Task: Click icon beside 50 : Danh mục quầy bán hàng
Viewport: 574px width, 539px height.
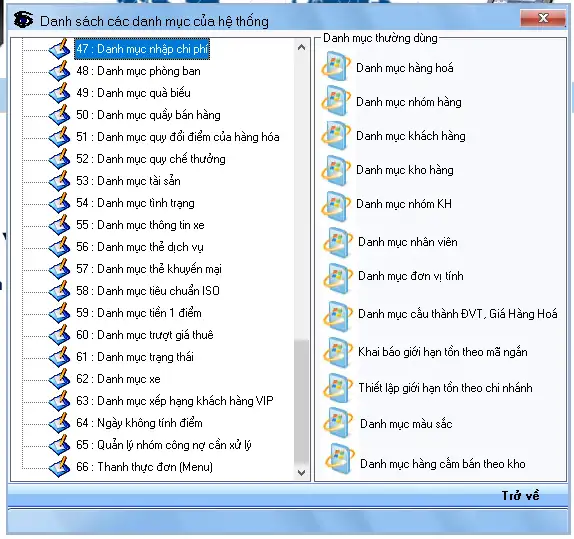Action: point(60,115)
